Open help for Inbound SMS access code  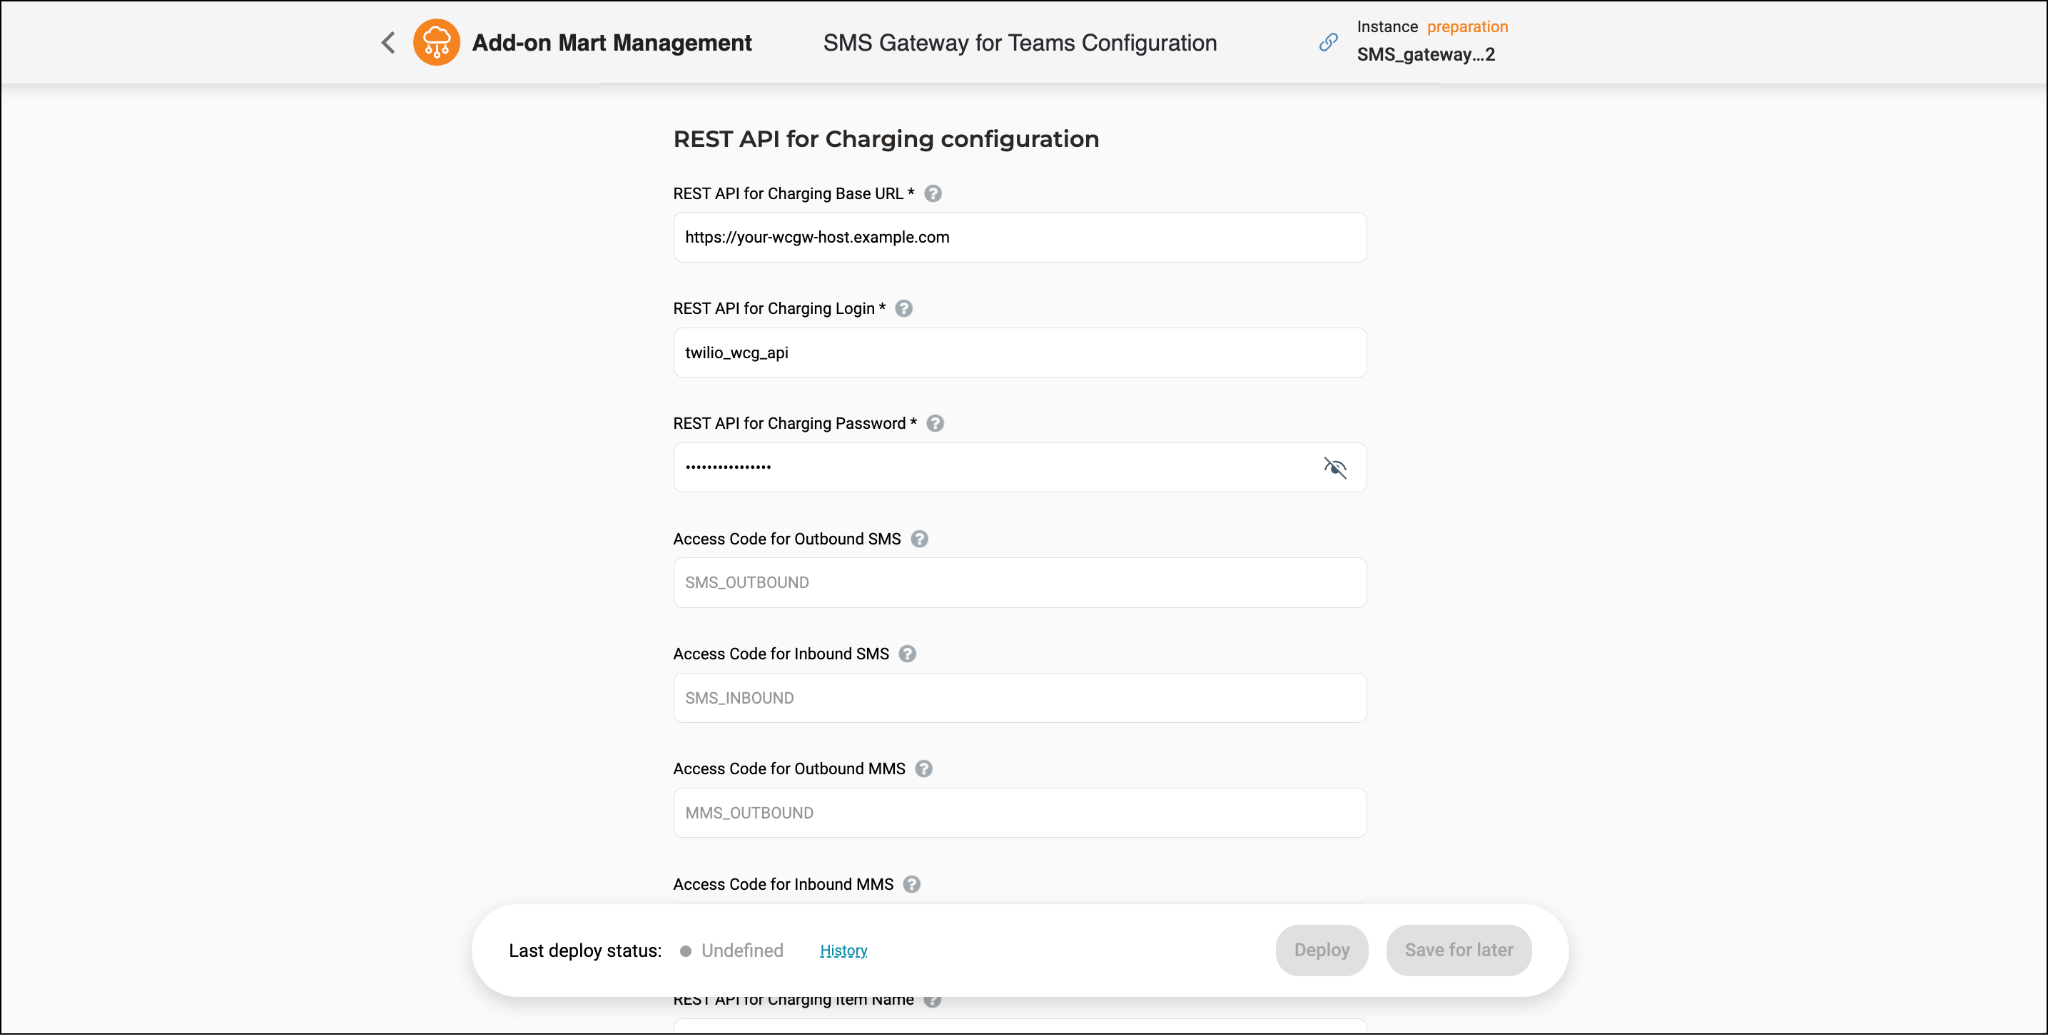(907, 654)
